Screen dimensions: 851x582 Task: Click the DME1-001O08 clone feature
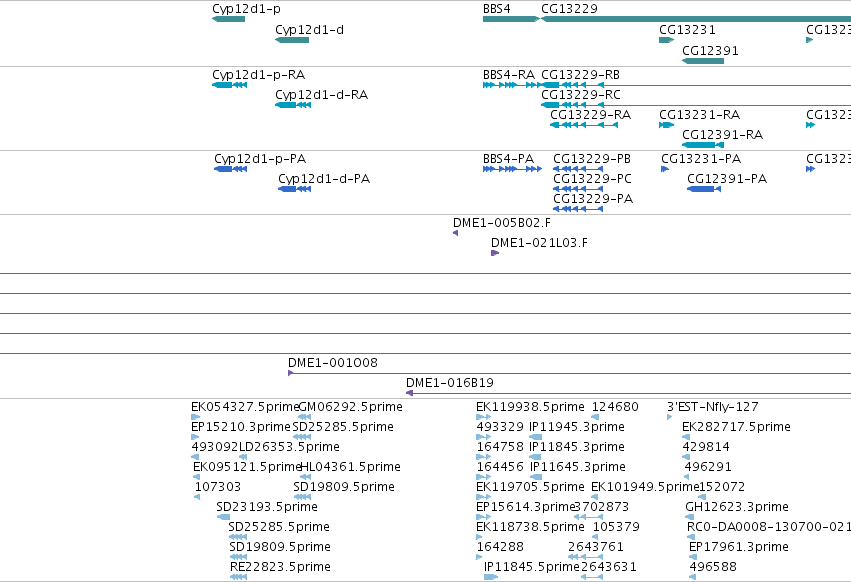click(x=569, y=373)
